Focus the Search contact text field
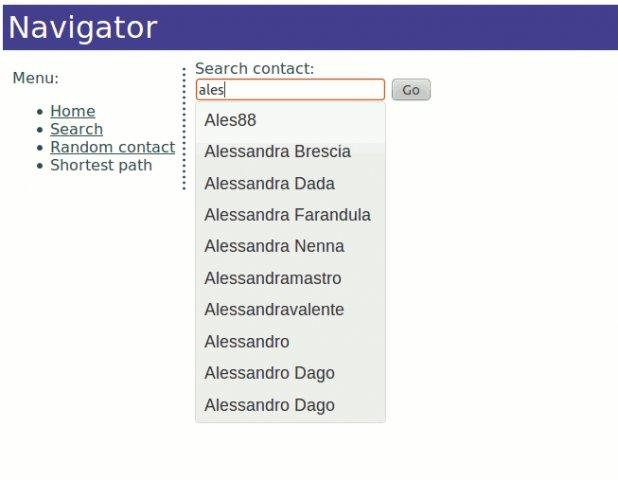 [x=290, y=90]
